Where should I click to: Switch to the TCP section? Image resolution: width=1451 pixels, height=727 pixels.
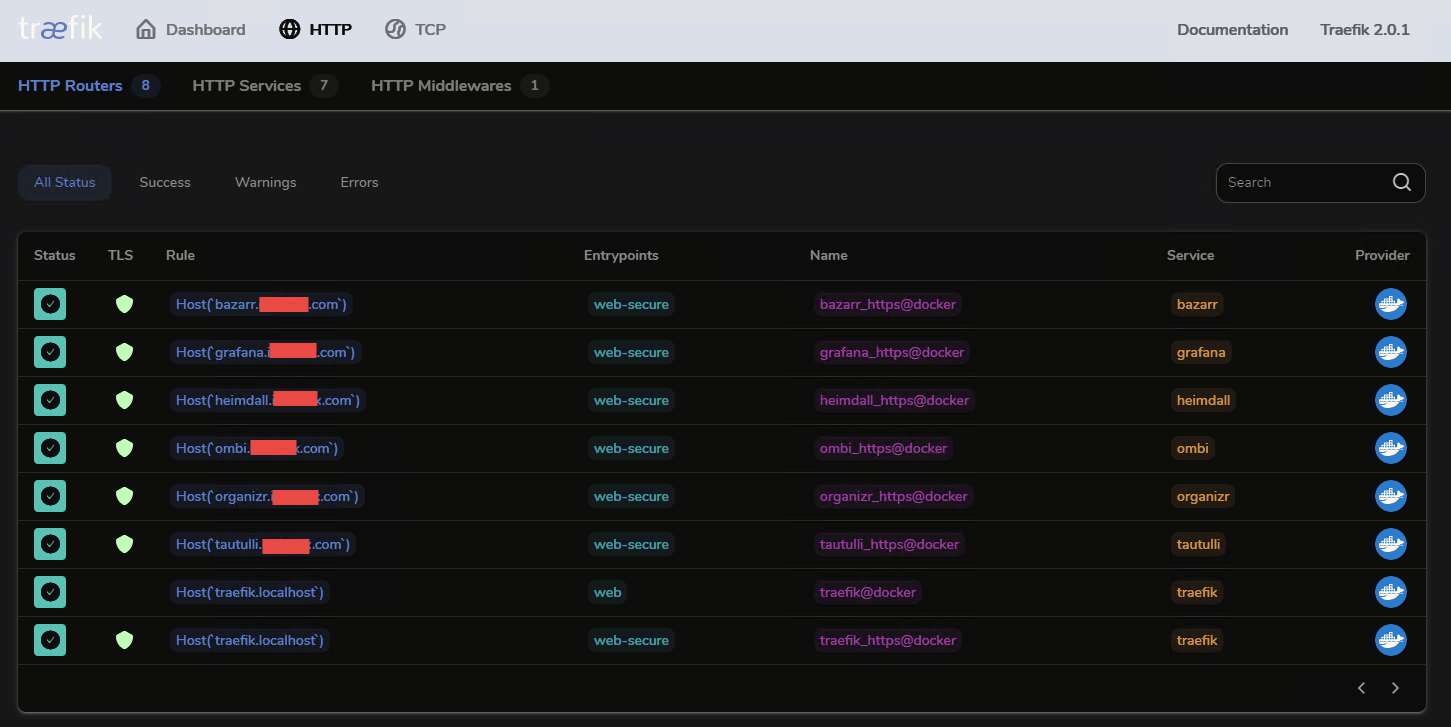click(415, 29)
